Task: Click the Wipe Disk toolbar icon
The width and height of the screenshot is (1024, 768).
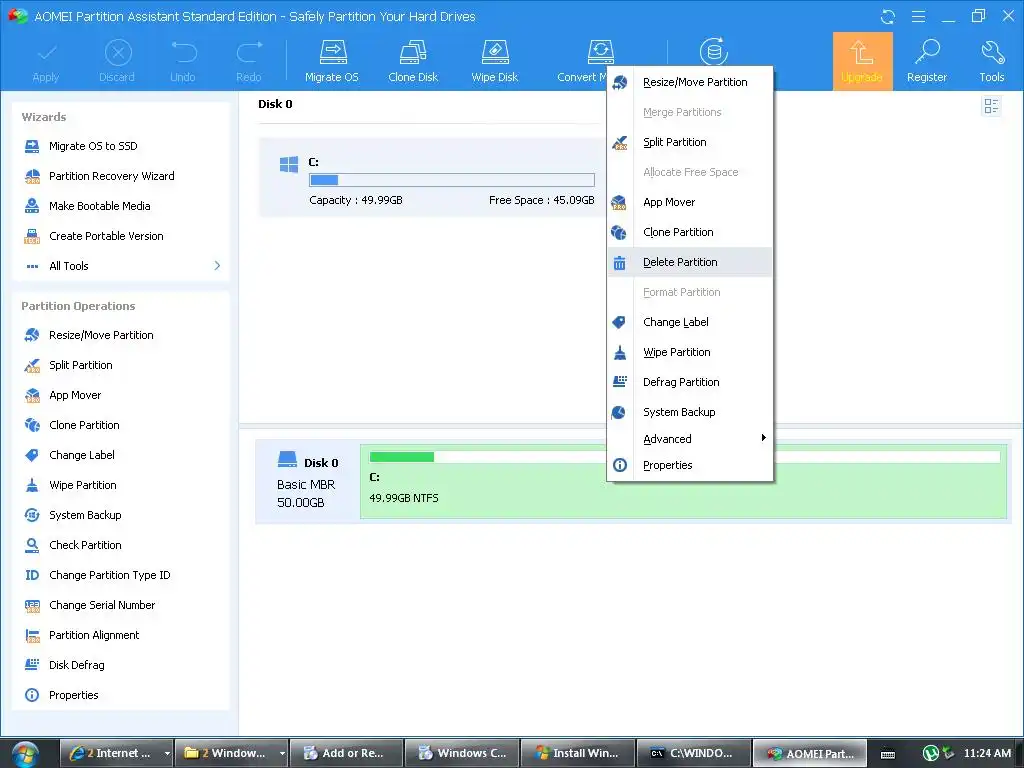Action: point(495,52)
